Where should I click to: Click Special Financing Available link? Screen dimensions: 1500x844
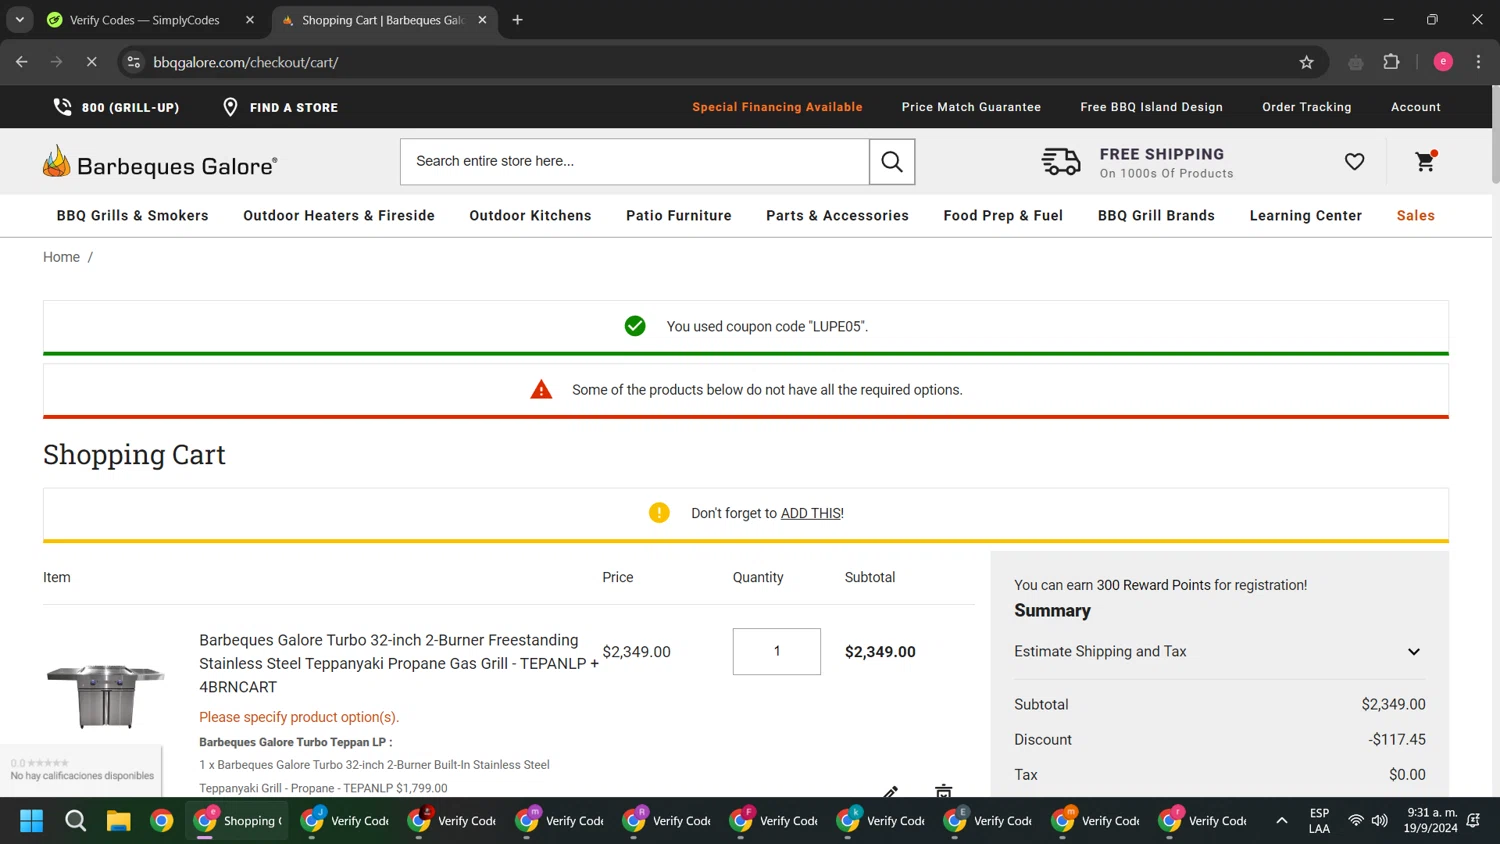coord(777,107)
